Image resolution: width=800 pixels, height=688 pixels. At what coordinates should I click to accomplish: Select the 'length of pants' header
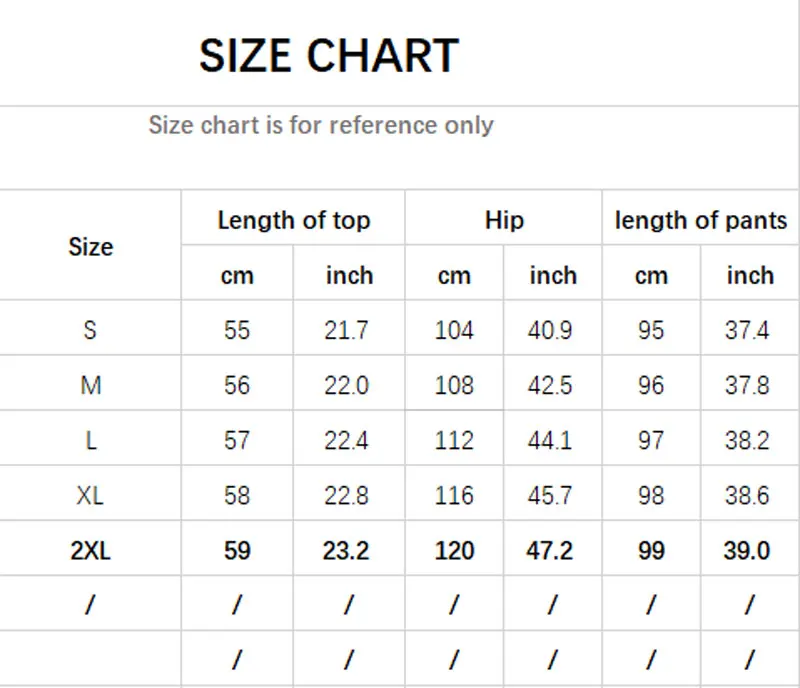point(700,221)
